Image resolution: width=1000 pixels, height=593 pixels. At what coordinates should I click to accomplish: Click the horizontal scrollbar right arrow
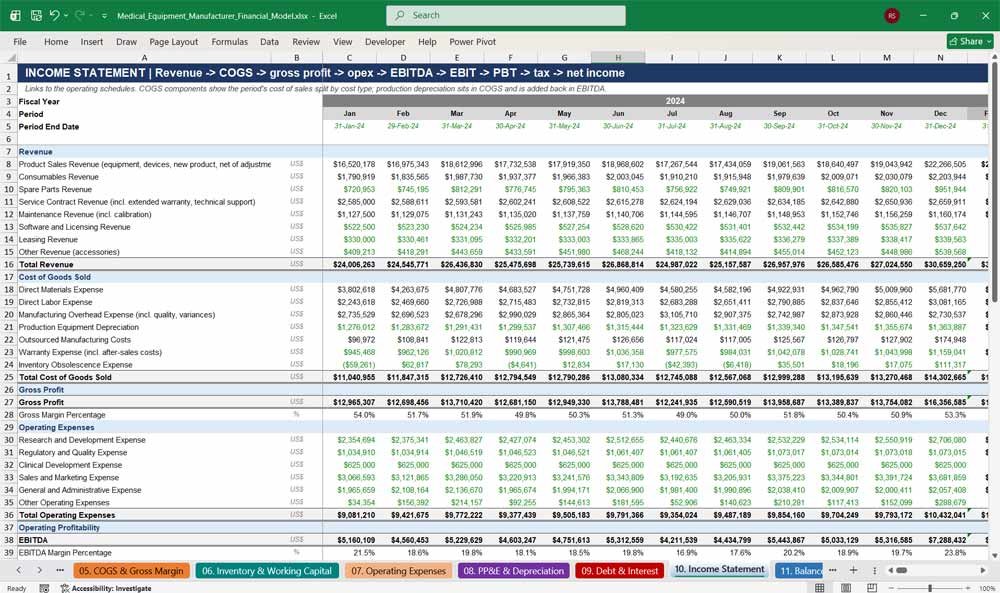983,570
